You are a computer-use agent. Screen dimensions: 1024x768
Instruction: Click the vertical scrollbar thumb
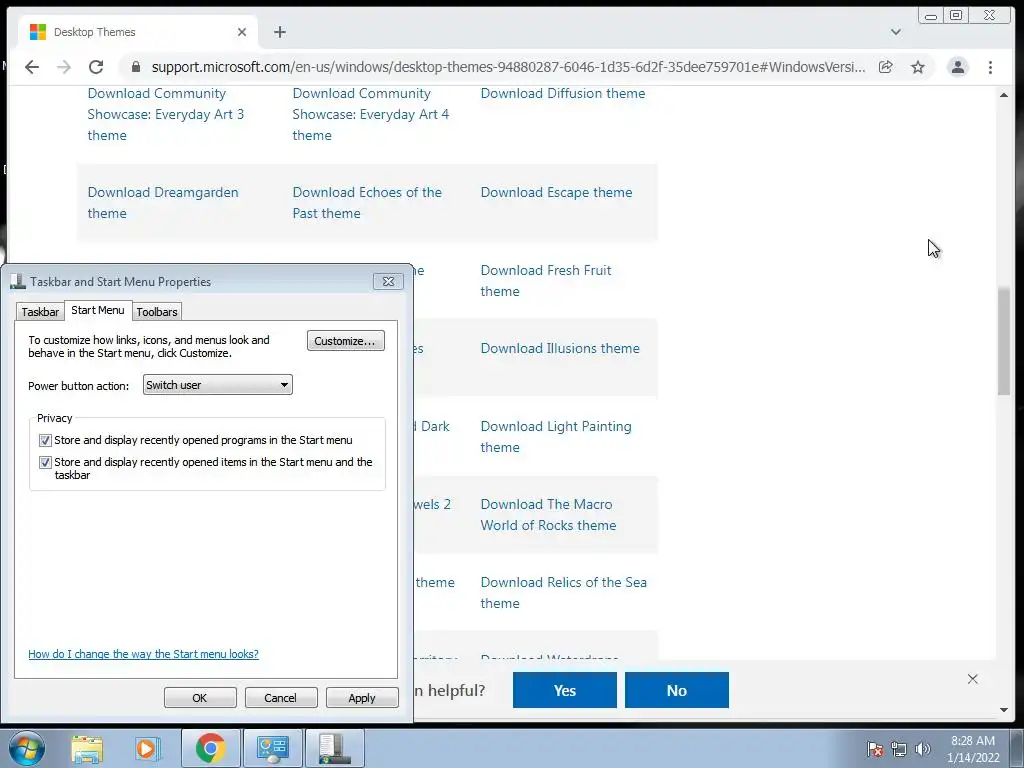(x=1004, y=340)
